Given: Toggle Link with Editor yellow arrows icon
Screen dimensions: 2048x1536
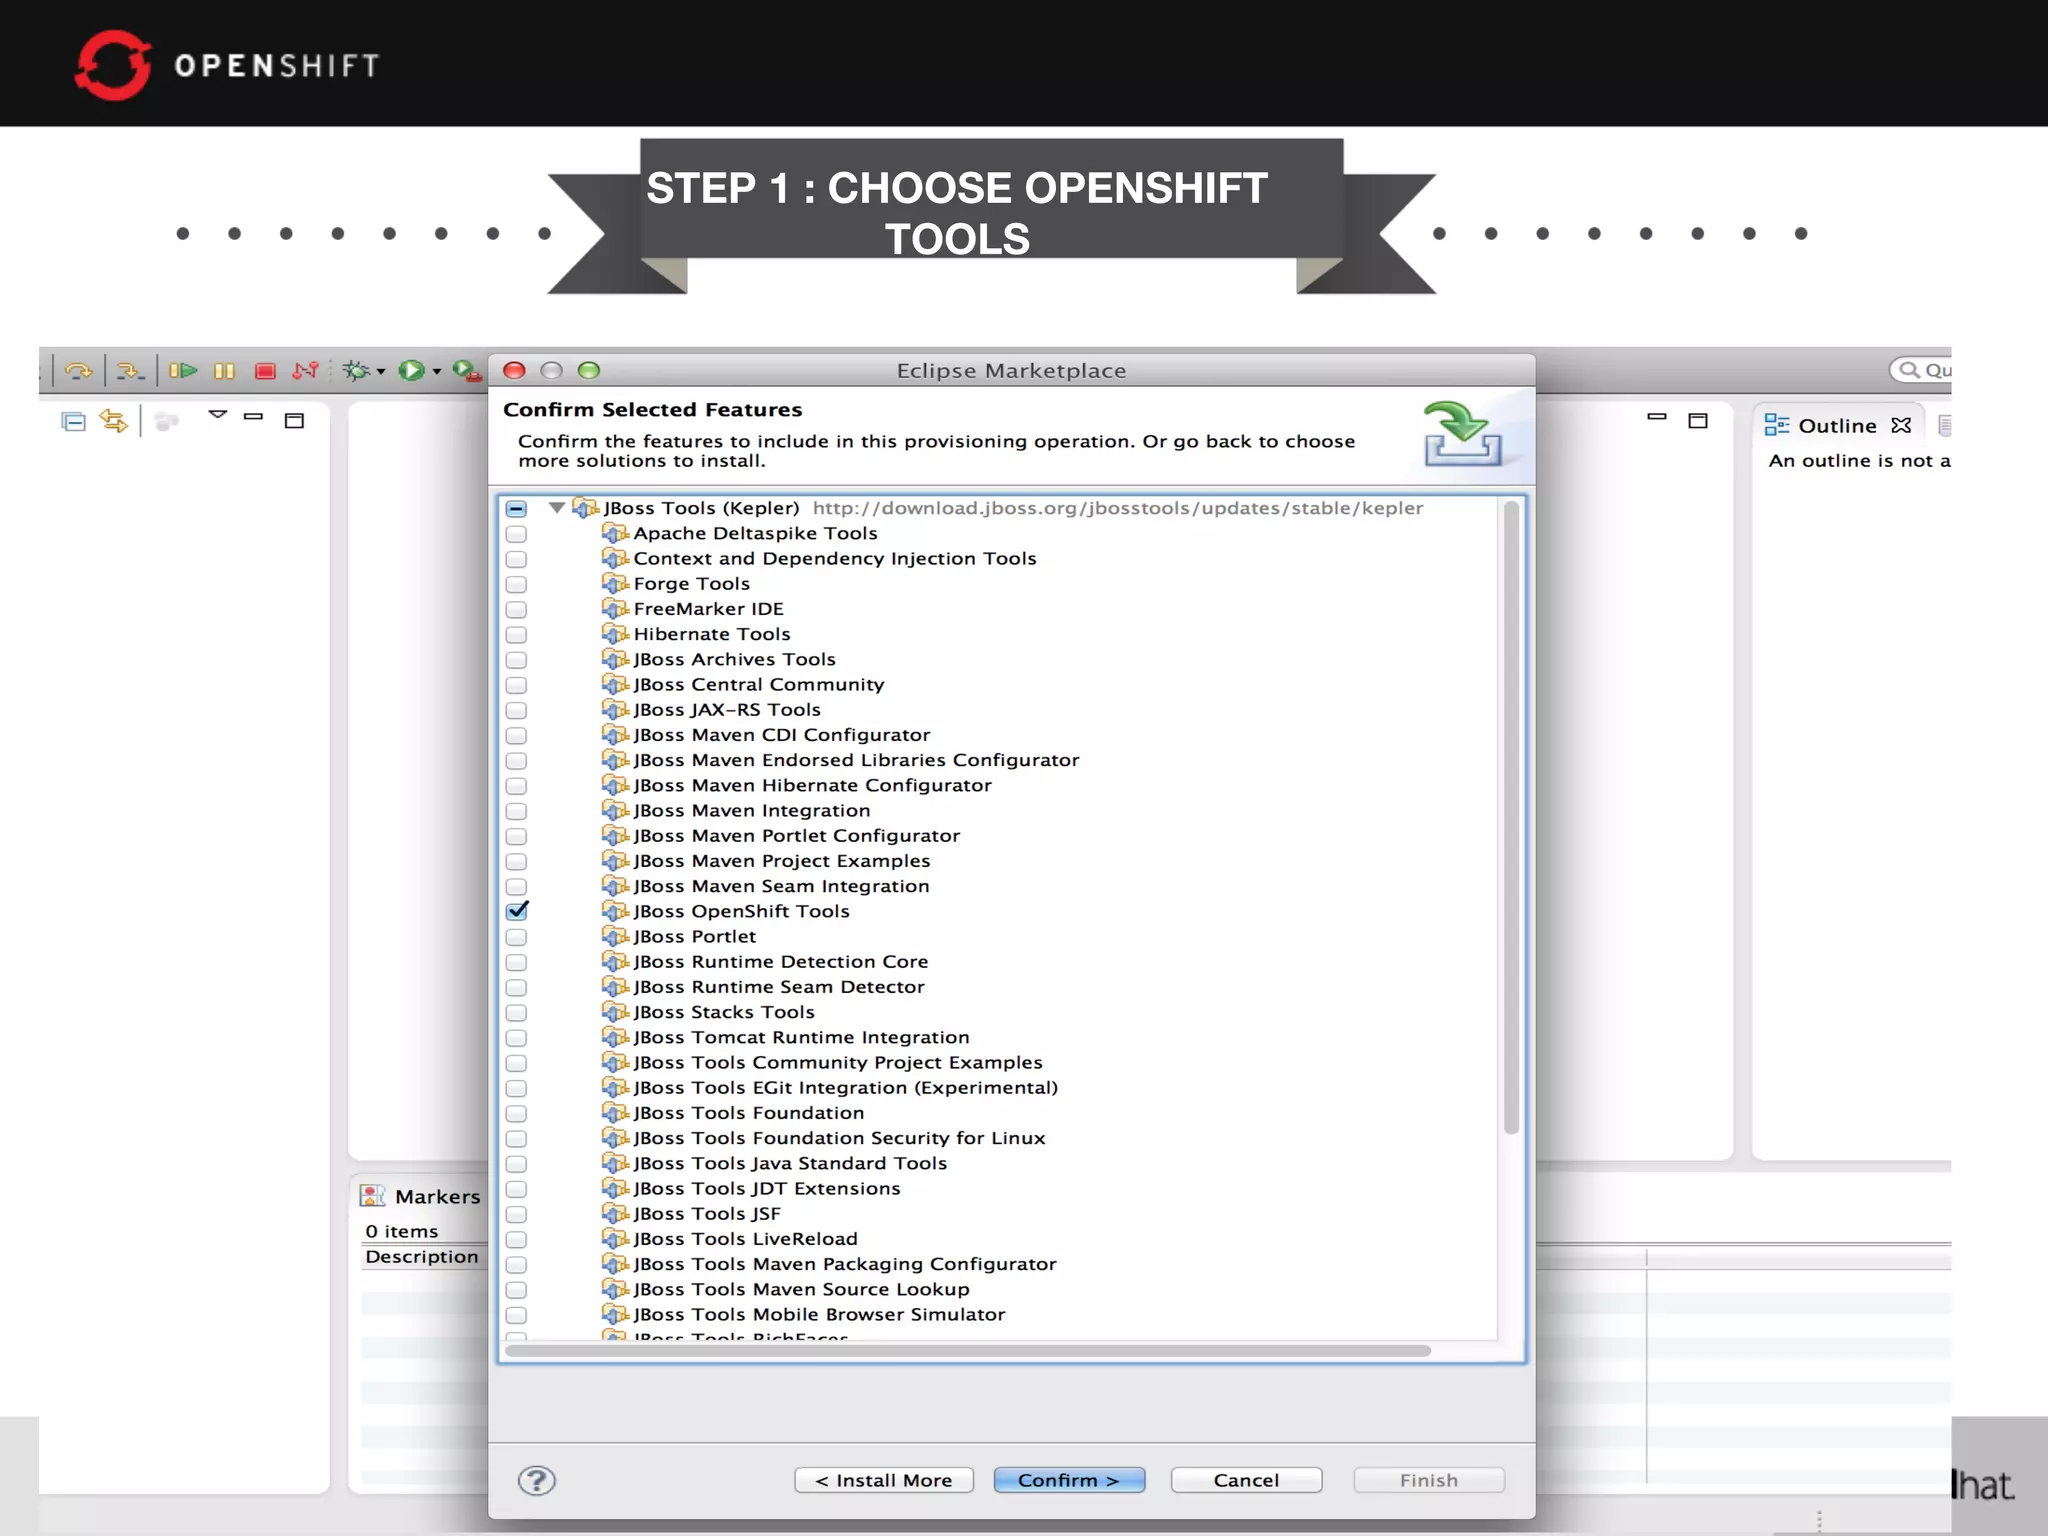Looking at the screenshot, I should (114, 421).
